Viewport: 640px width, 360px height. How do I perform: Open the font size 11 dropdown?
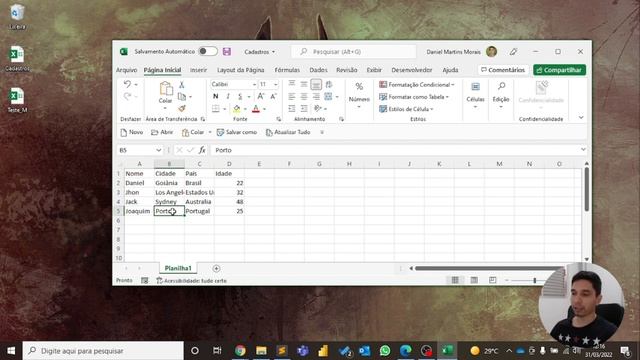pyautogui.click(x=276, y=84)
